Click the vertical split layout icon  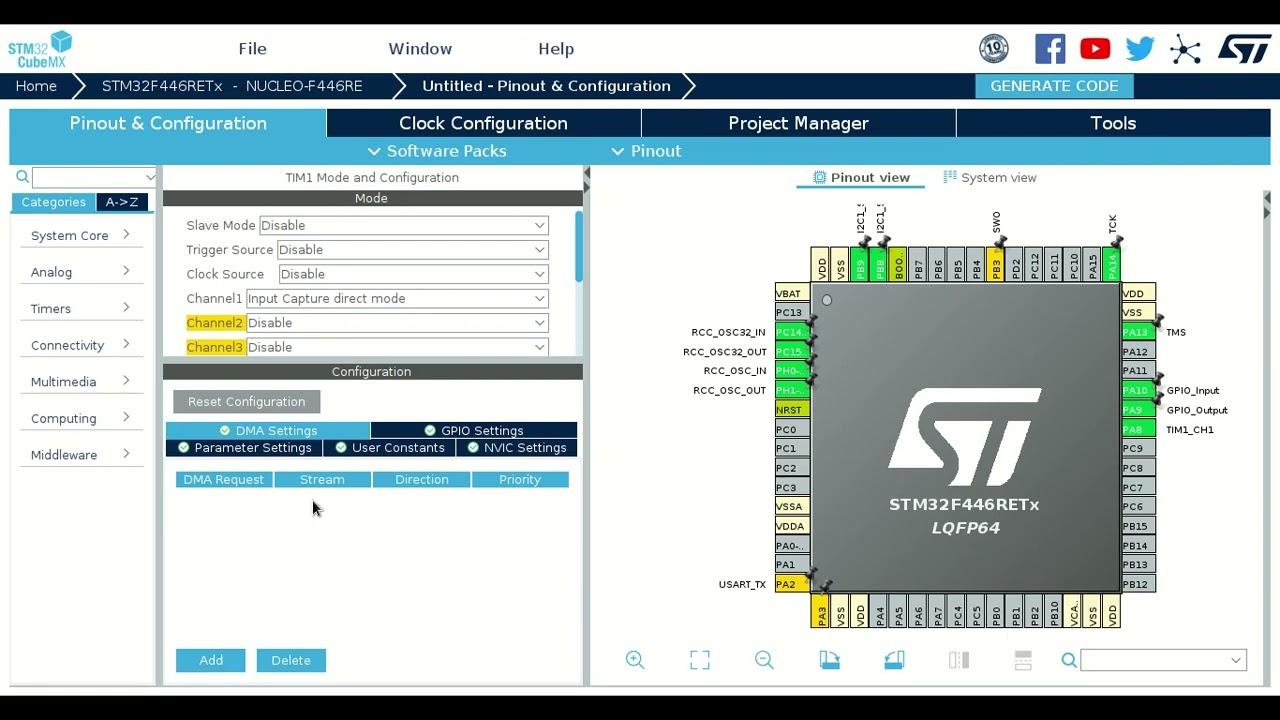click(x=959, y=660)
